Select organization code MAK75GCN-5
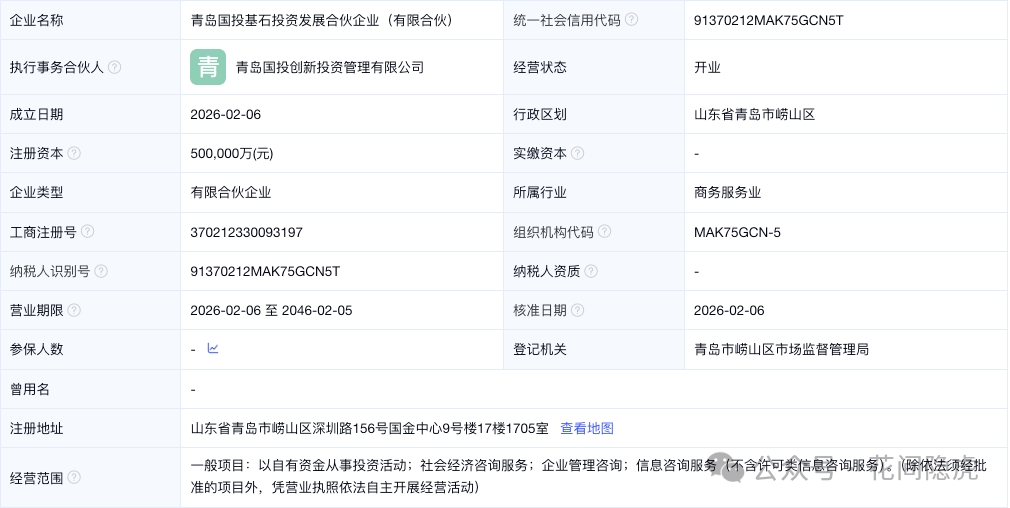The width and height of the screenshot is (1010, 508). (737, 232)
